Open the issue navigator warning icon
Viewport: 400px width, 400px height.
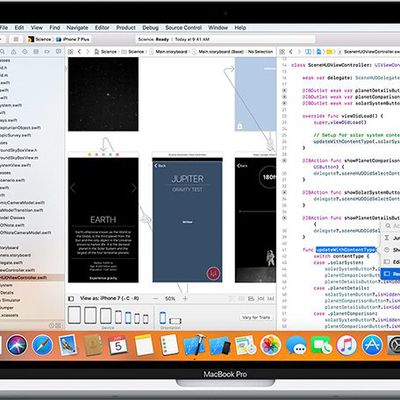pyautogui.click(x=13, y=52)
